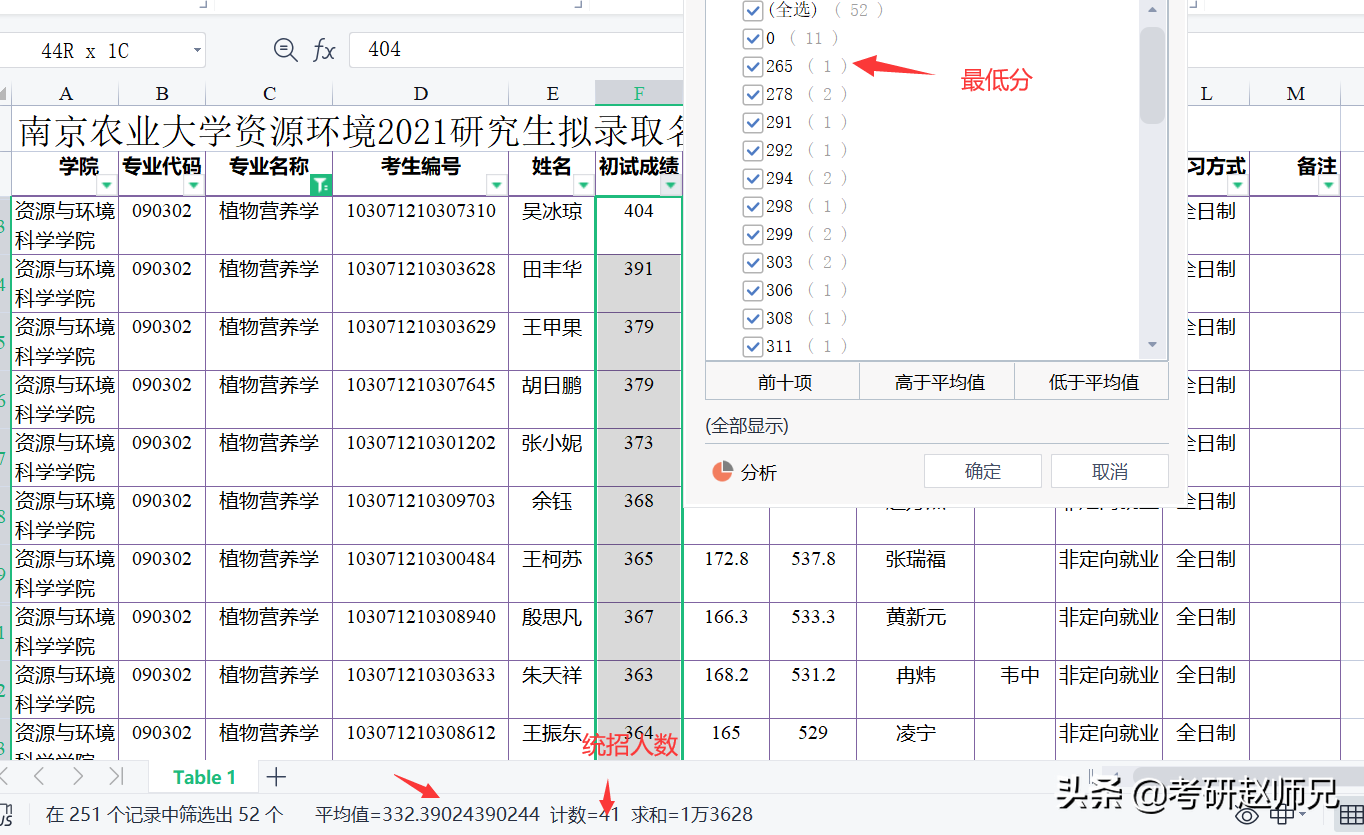Click the 确定 confirm button
The height and width of the screenshot is (835, 1364).
click(982, 471)
